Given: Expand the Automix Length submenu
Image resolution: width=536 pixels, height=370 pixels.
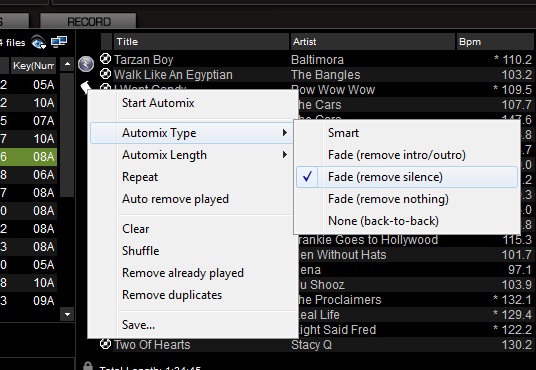Looking at the screenshot, I should tap(191, 155).
